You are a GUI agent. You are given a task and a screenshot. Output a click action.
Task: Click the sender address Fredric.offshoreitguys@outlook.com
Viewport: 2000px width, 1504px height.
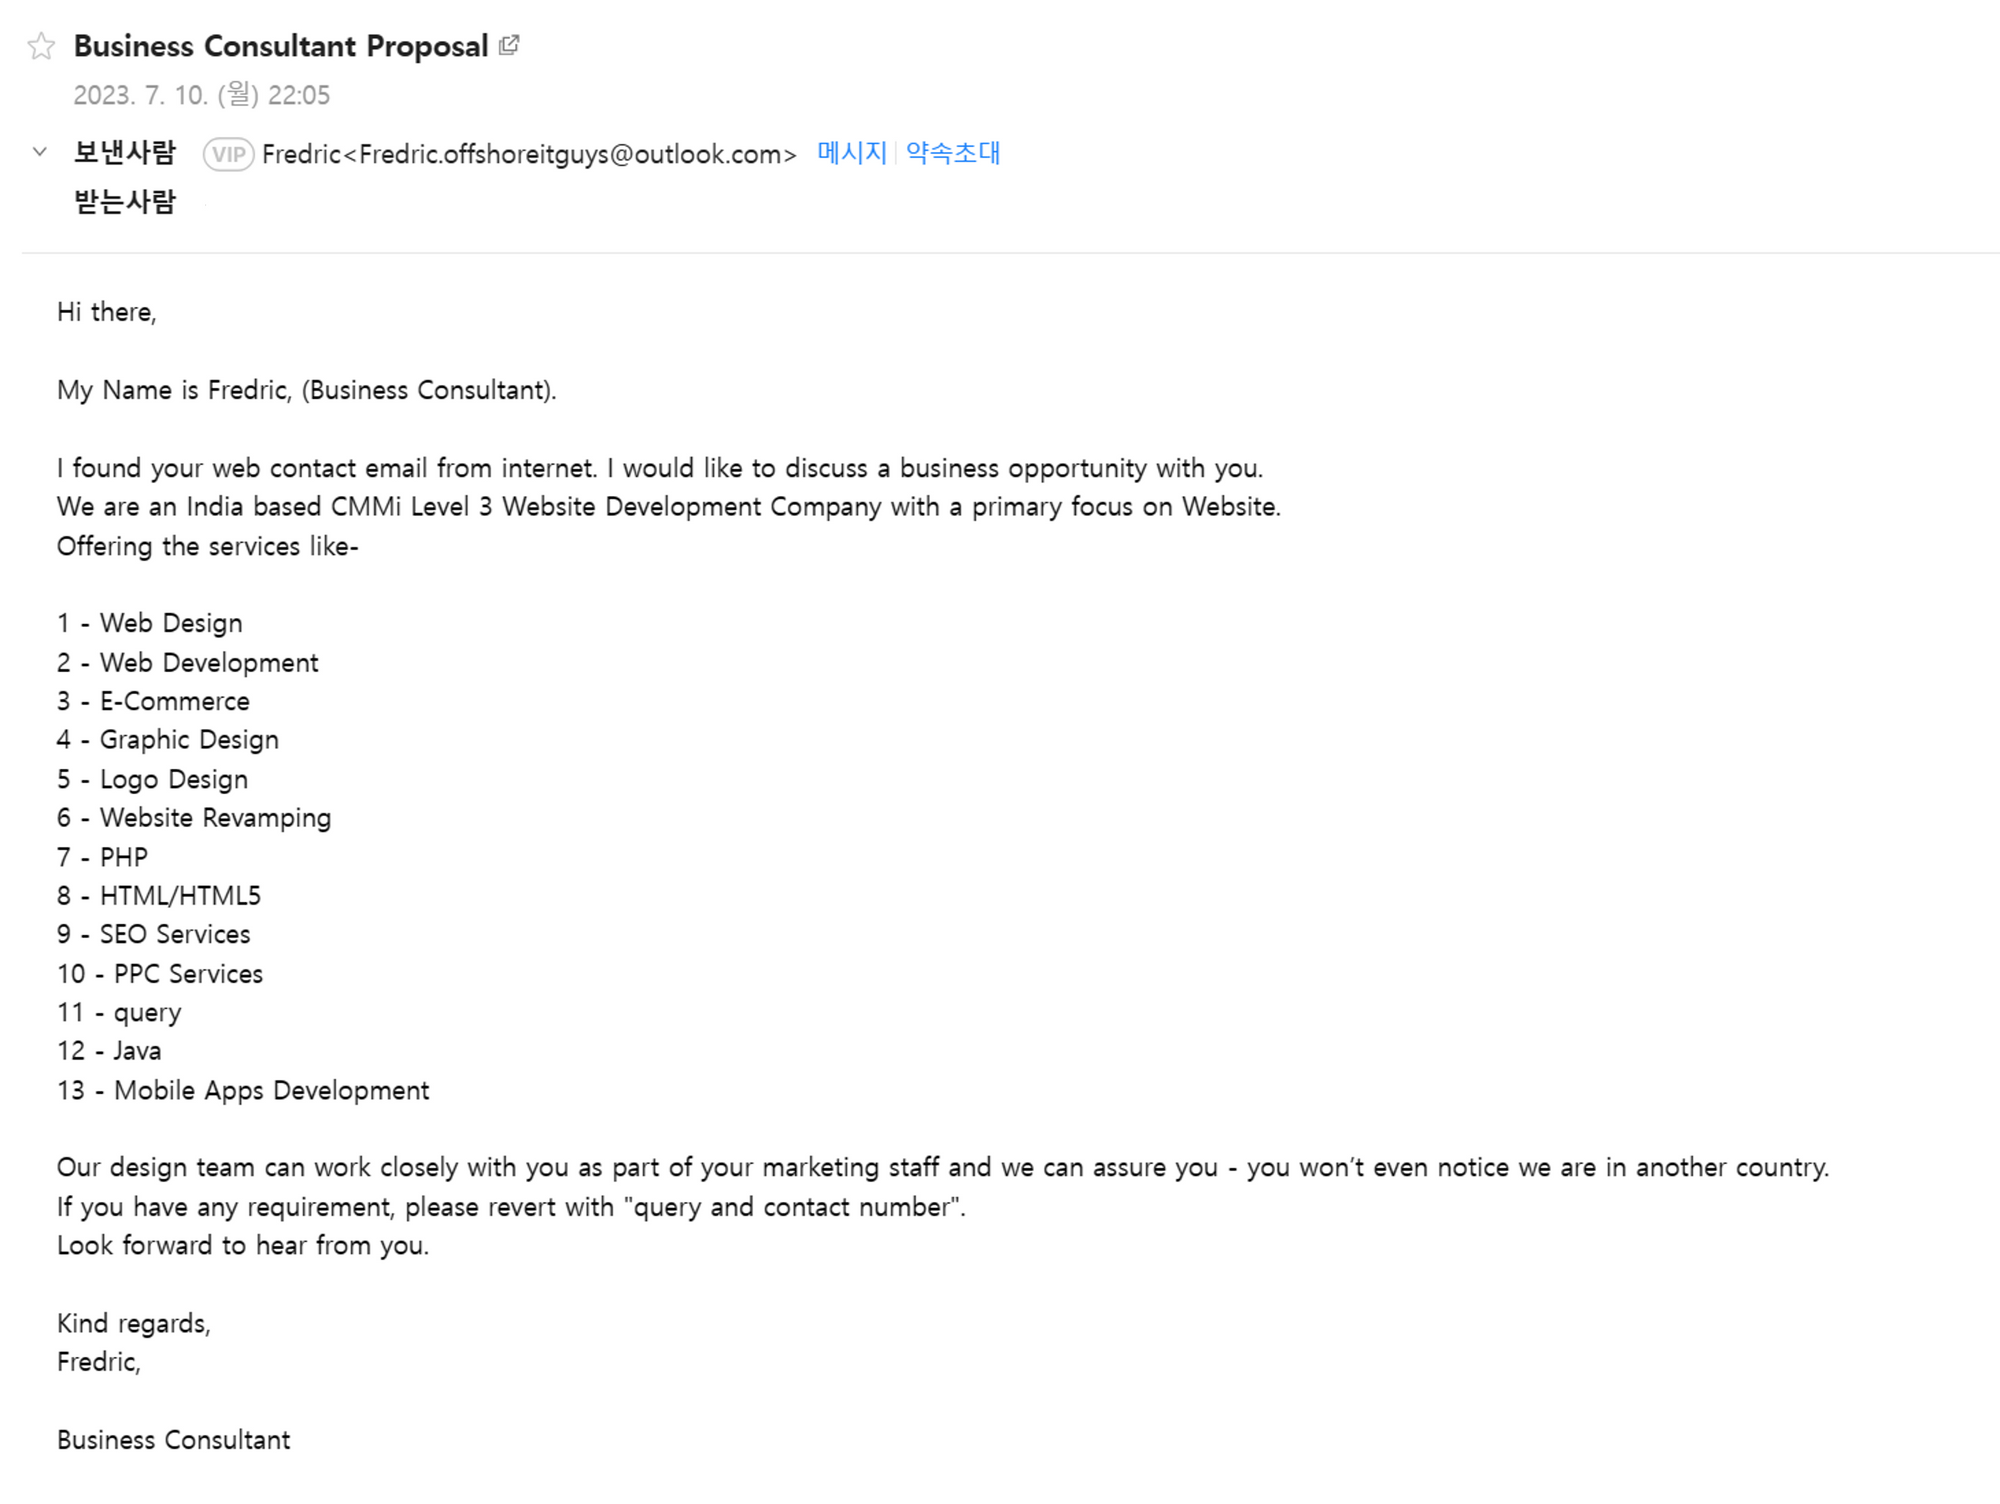(x=529, y=154)
